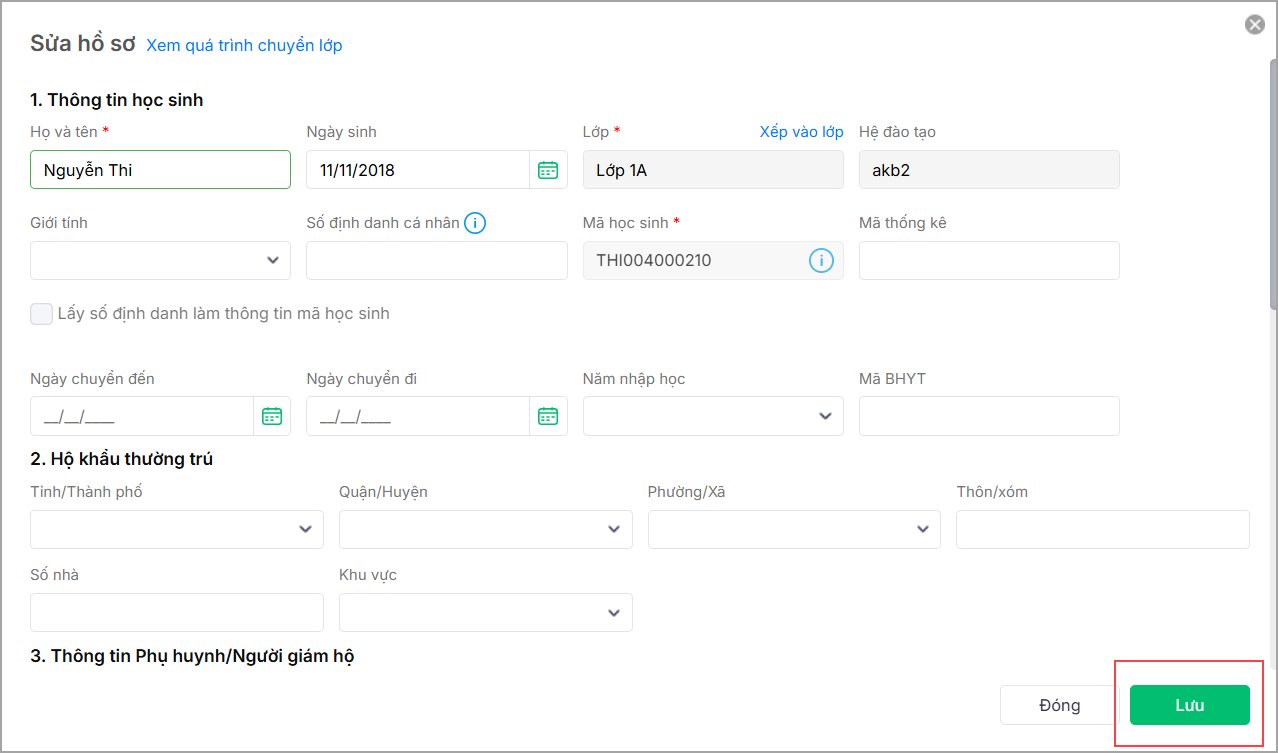Close the Sửa hồ sơ dialog with X
The width and height of the screenshot is (1278, 753).
tap(1254, 25)
